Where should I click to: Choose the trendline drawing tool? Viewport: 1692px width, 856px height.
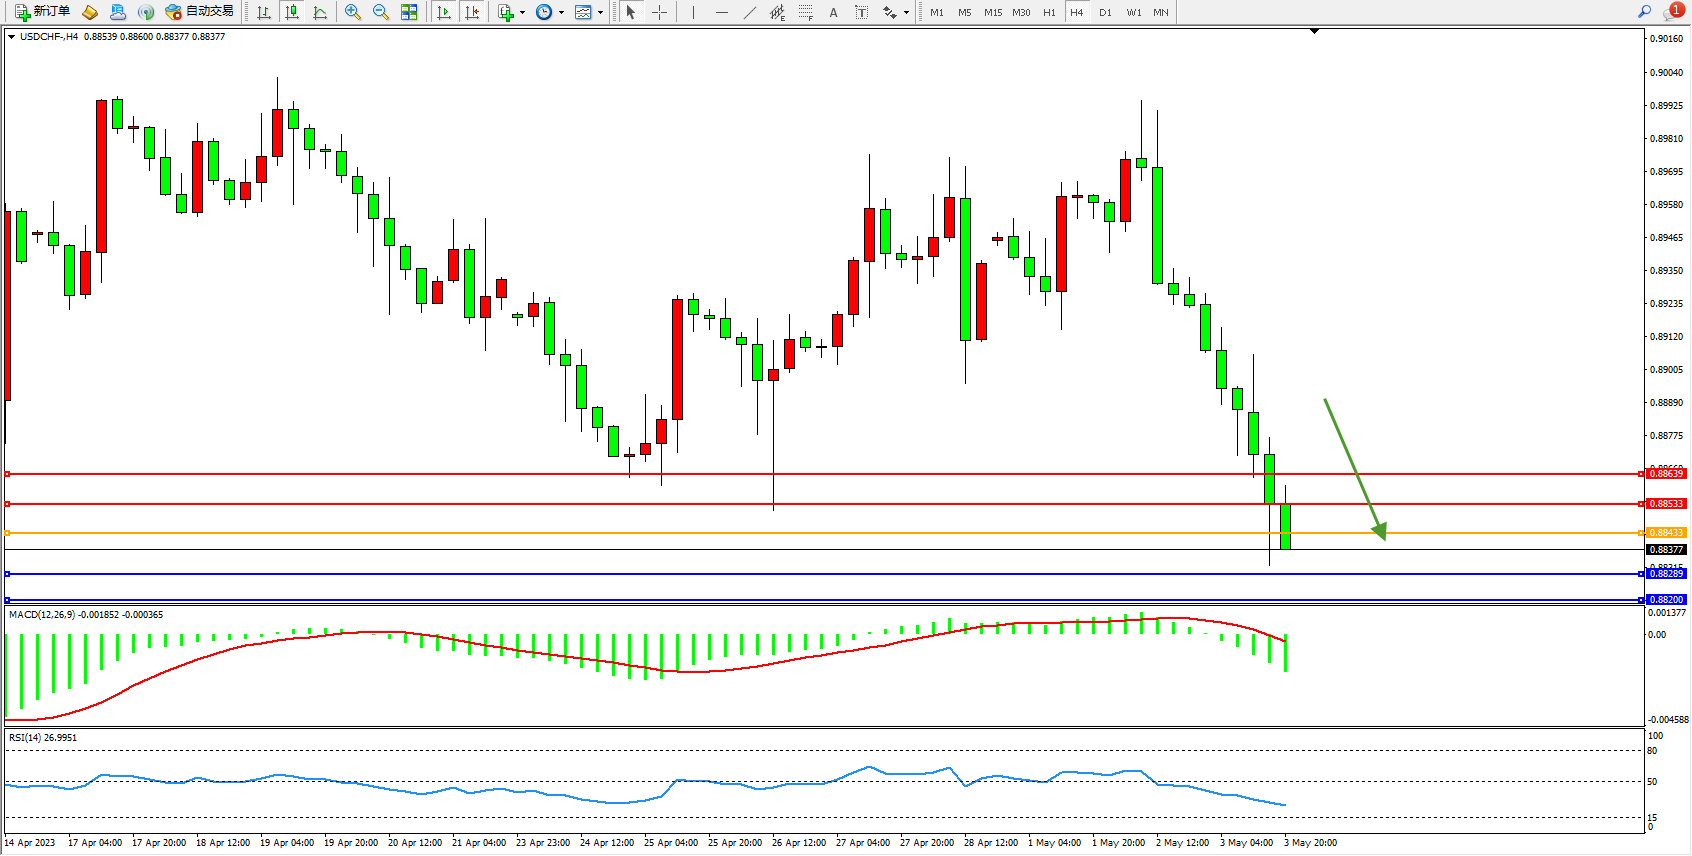750,12
